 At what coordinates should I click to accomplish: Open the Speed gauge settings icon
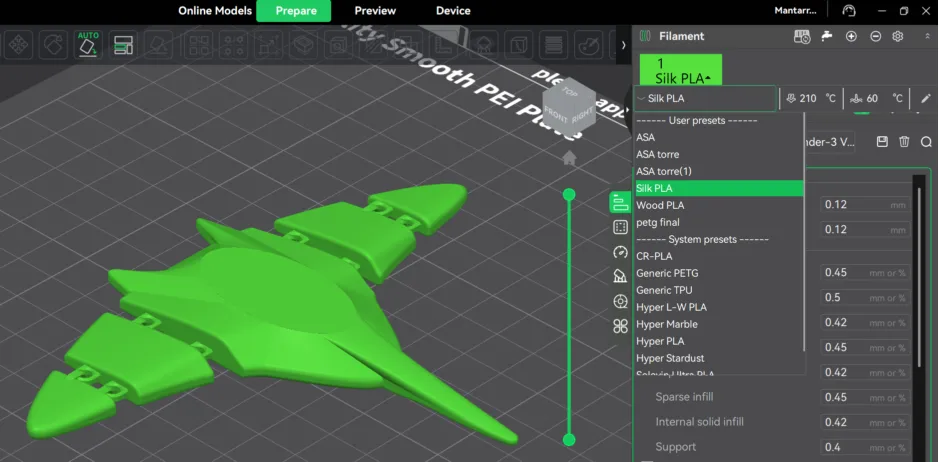pyautogui.click(x=620, y=252)
